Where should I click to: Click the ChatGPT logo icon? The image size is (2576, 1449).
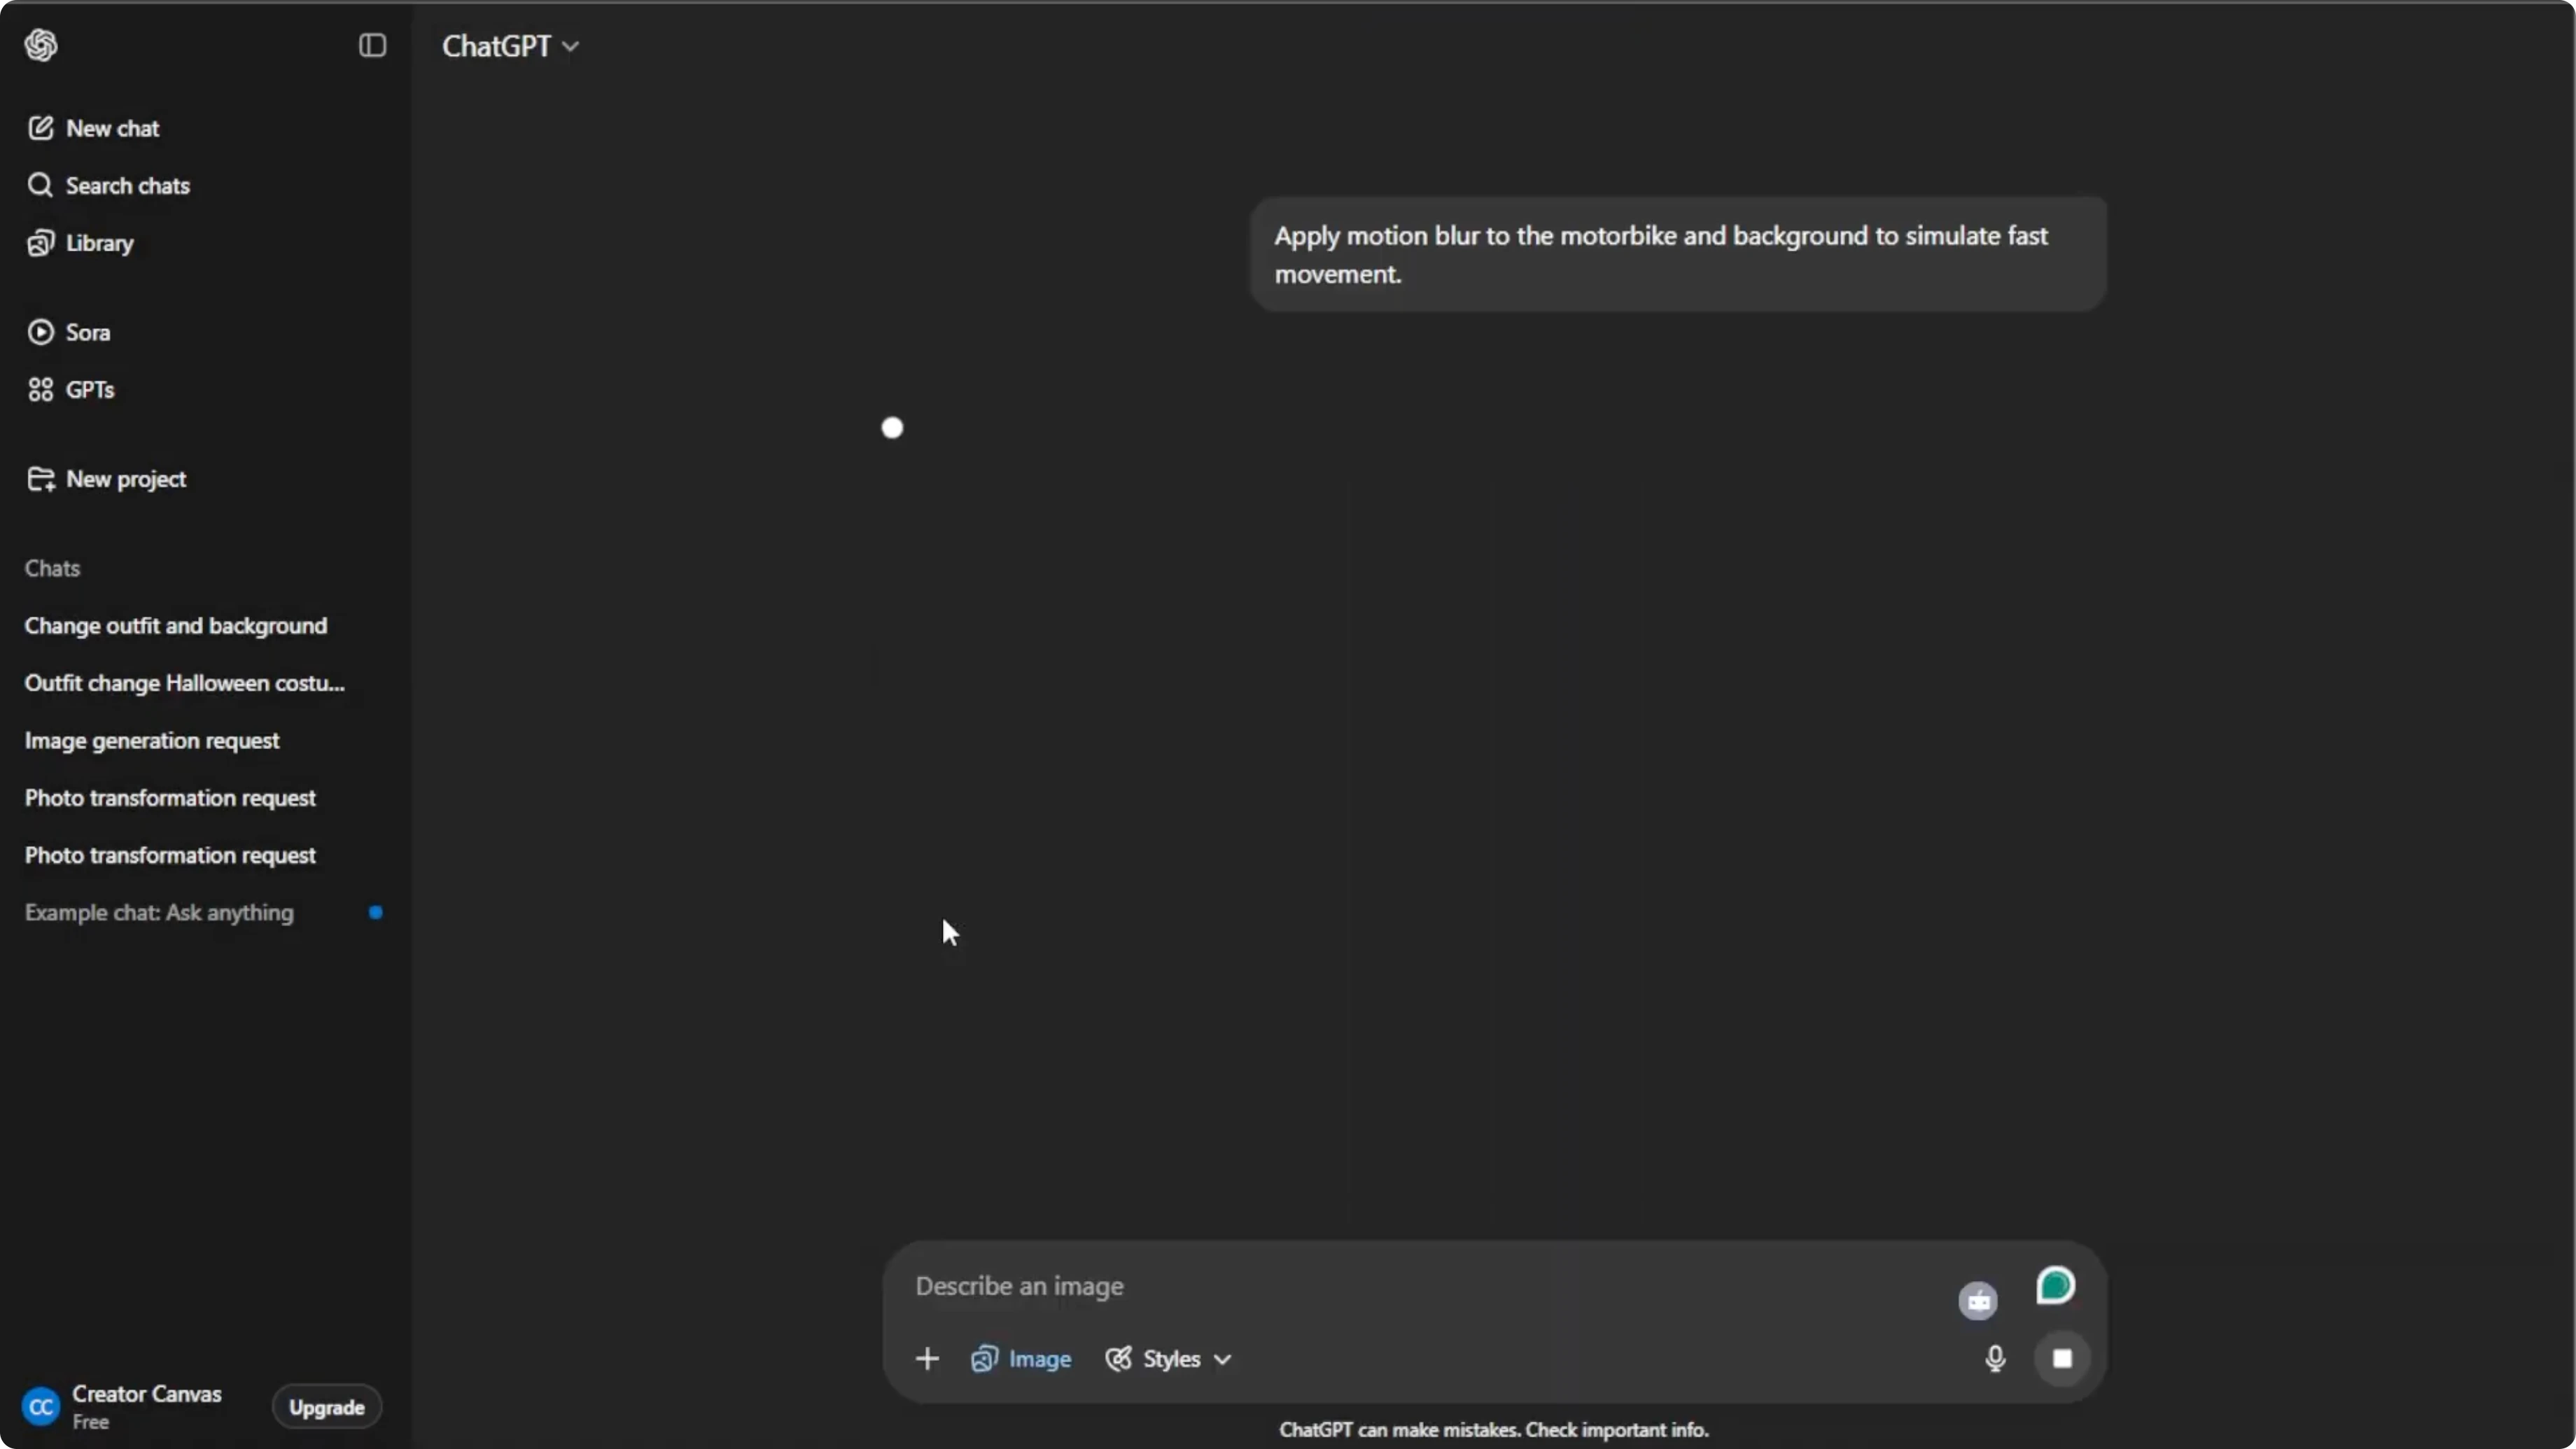41,45
